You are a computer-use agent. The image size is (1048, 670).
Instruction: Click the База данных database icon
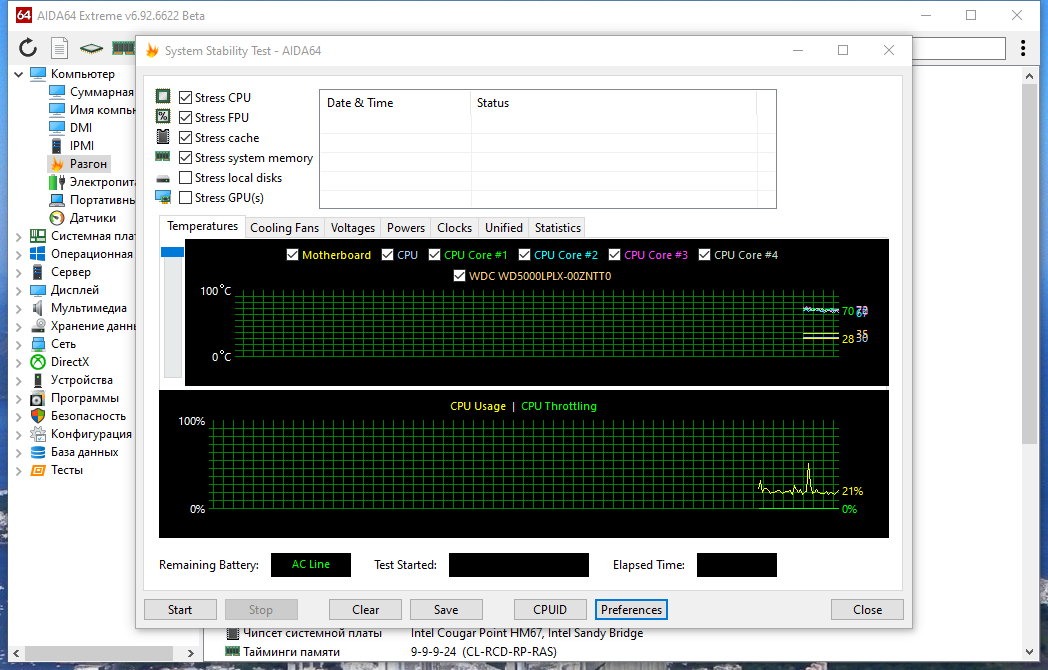[37, 452]
